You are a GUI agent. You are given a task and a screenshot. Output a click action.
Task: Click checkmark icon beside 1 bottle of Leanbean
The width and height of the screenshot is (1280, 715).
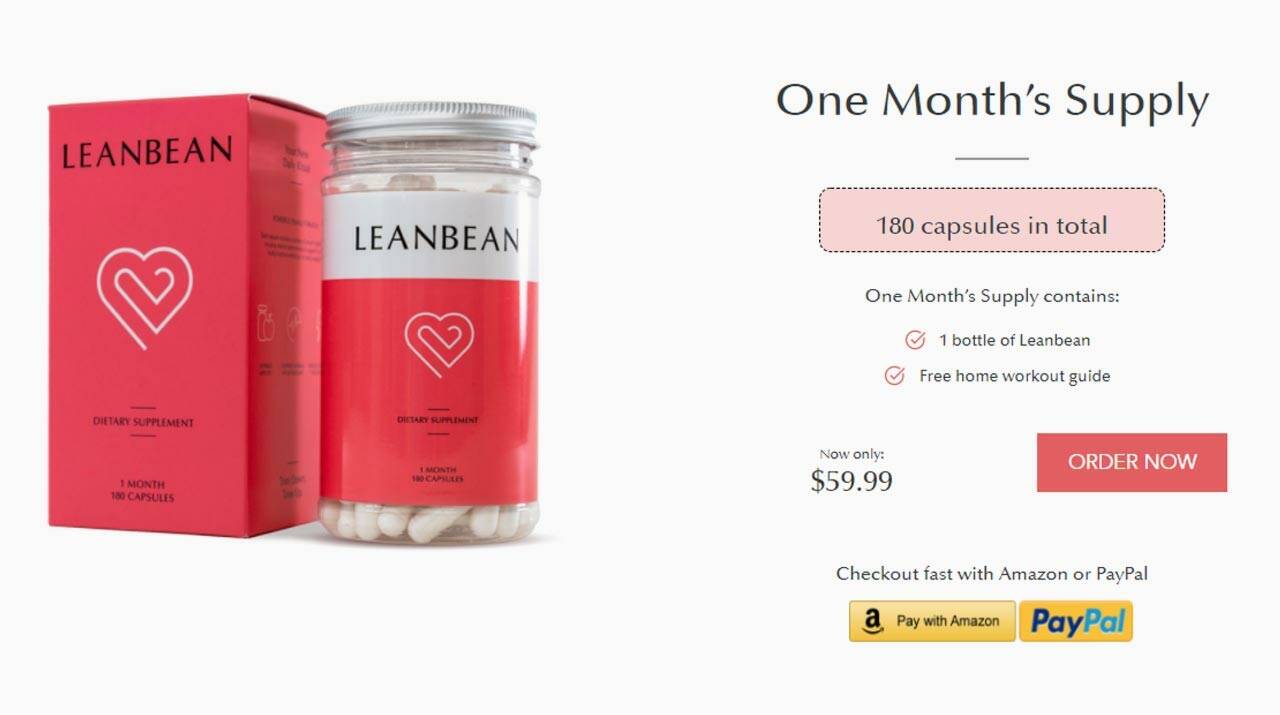(915, 340)
